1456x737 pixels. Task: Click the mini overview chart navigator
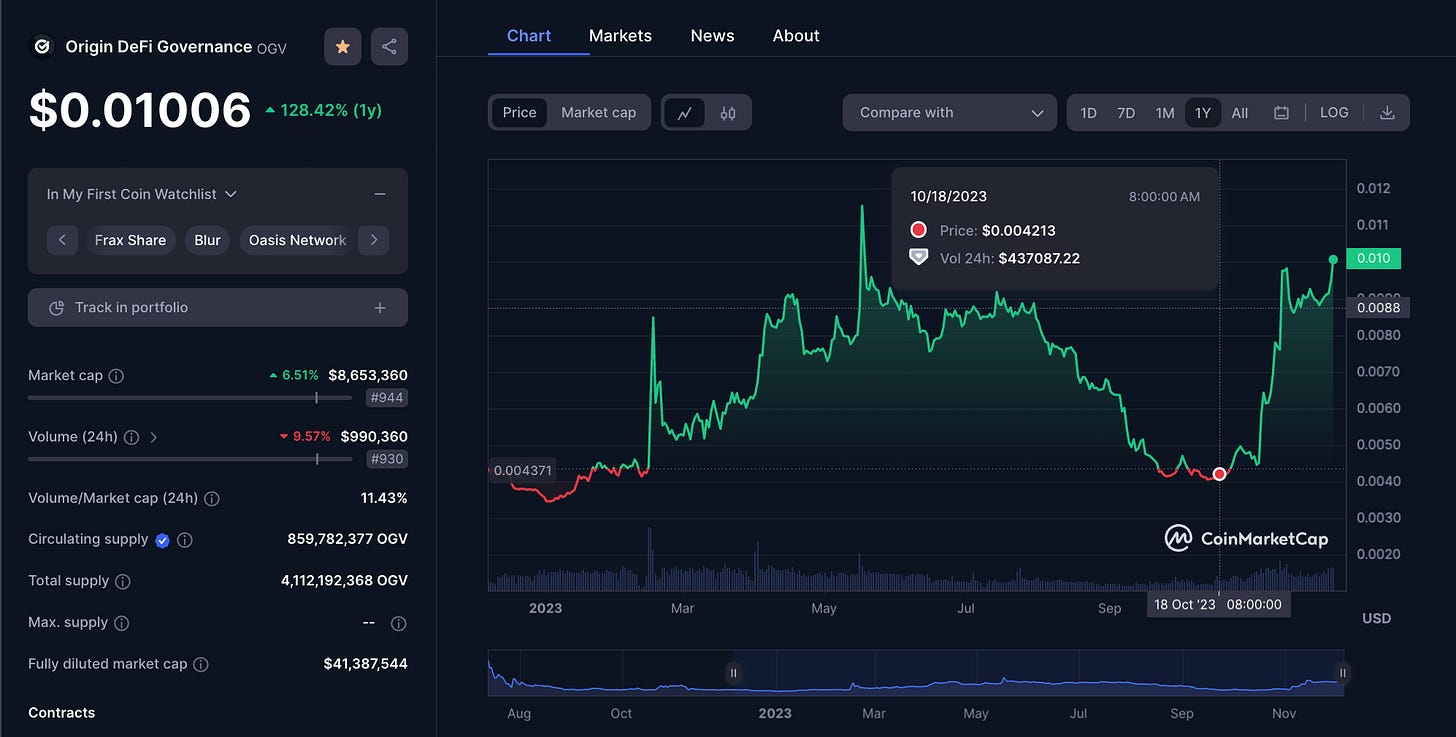[915, 673]
